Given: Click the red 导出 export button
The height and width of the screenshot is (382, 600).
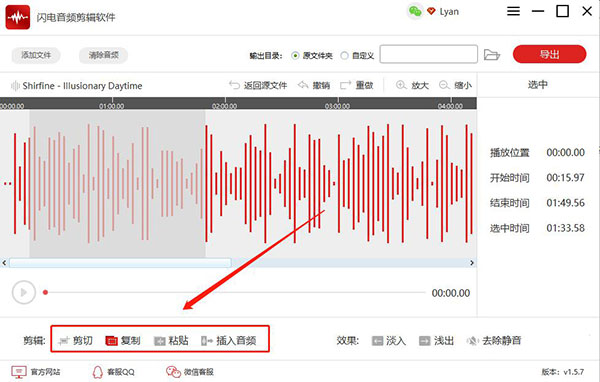Looking at the screenshot, I should [549, 54].
